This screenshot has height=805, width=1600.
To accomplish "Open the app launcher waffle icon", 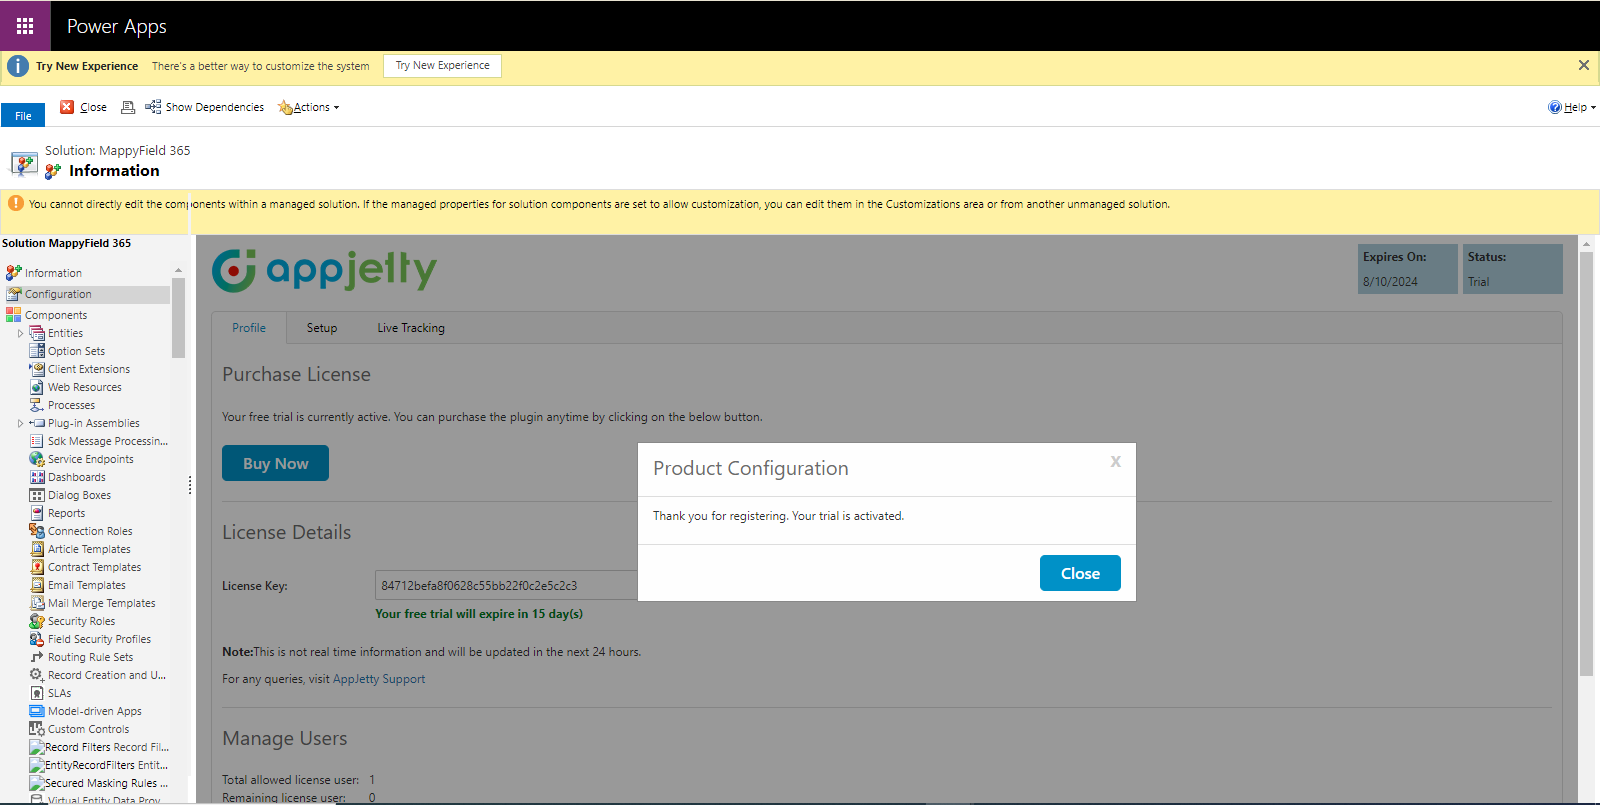I will point(25,26).
